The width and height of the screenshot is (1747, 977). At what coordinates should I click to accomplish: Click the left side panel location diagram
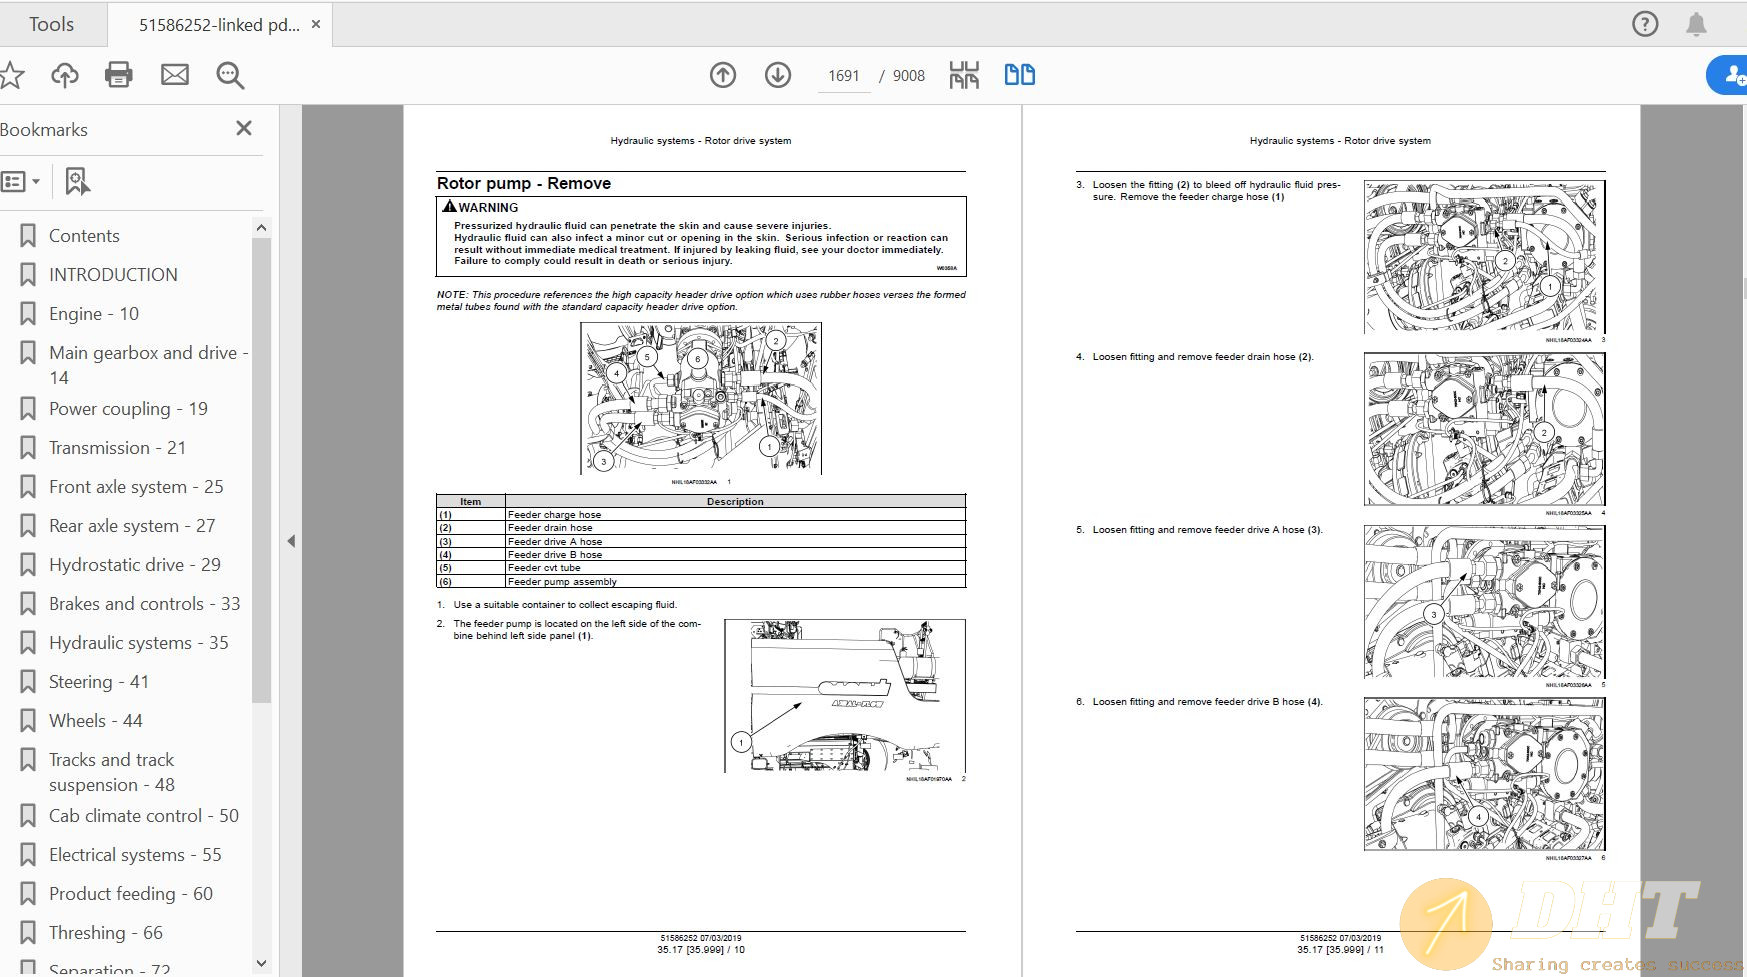pyautogui.click(x=845, y=696)
